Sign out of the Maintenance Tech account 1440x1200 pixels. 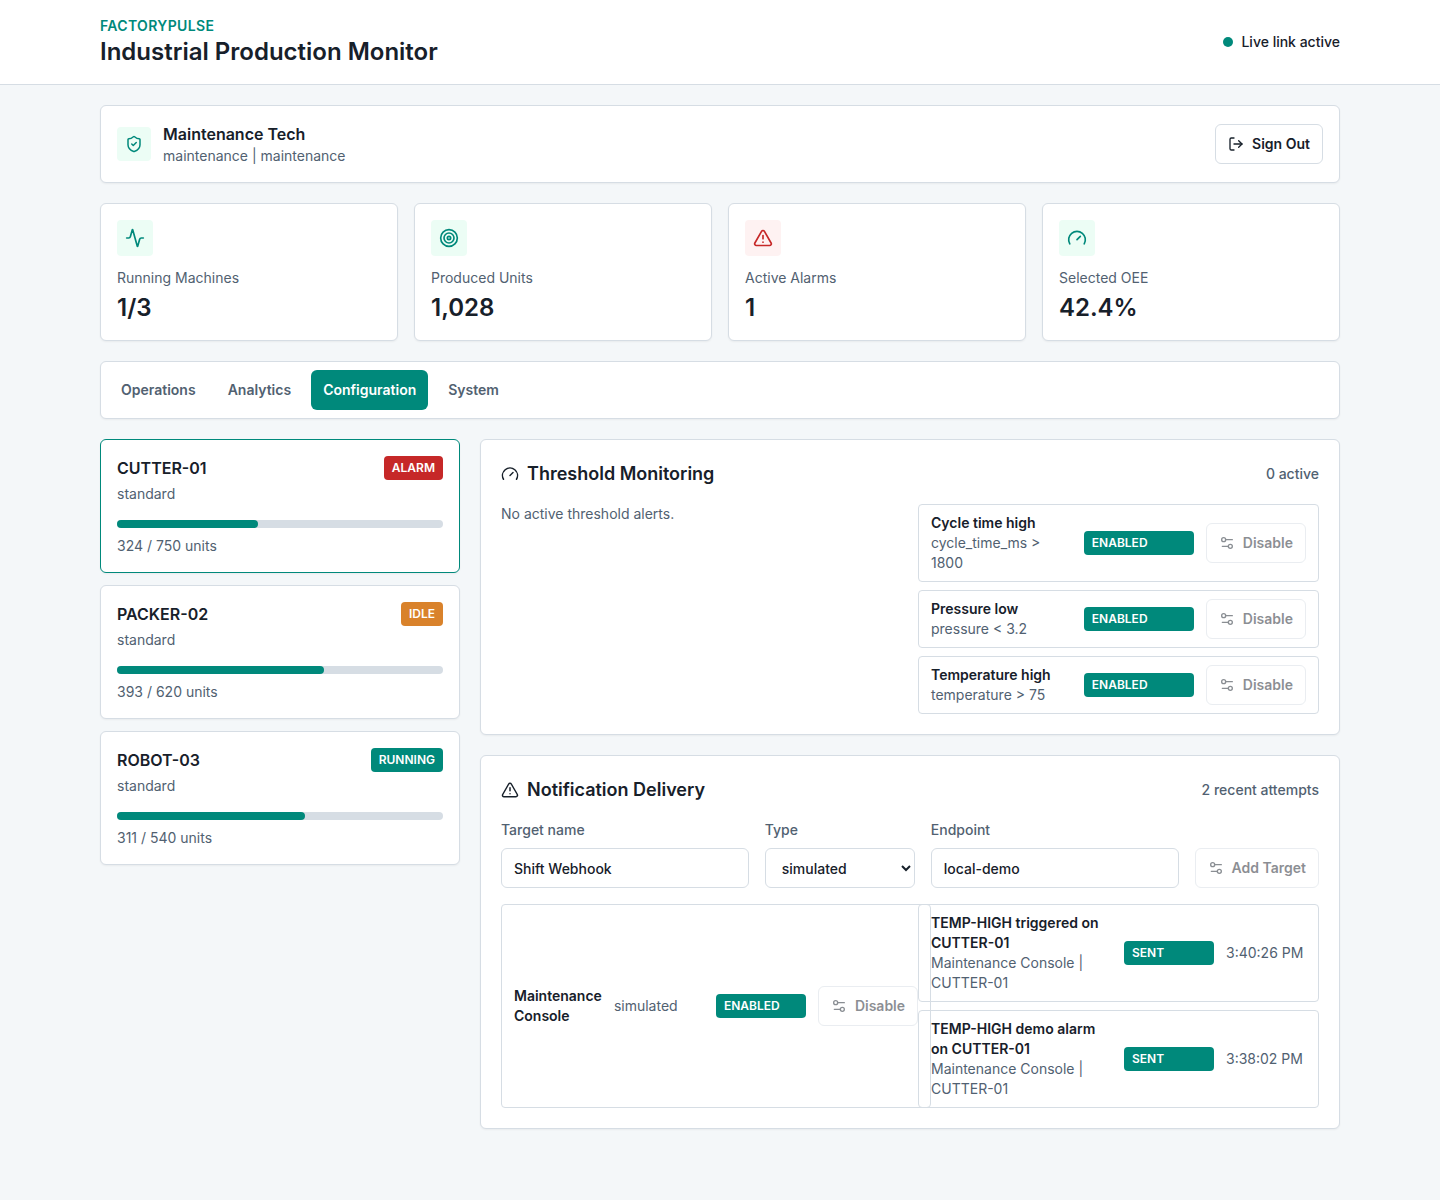[x=1269, y=144]
